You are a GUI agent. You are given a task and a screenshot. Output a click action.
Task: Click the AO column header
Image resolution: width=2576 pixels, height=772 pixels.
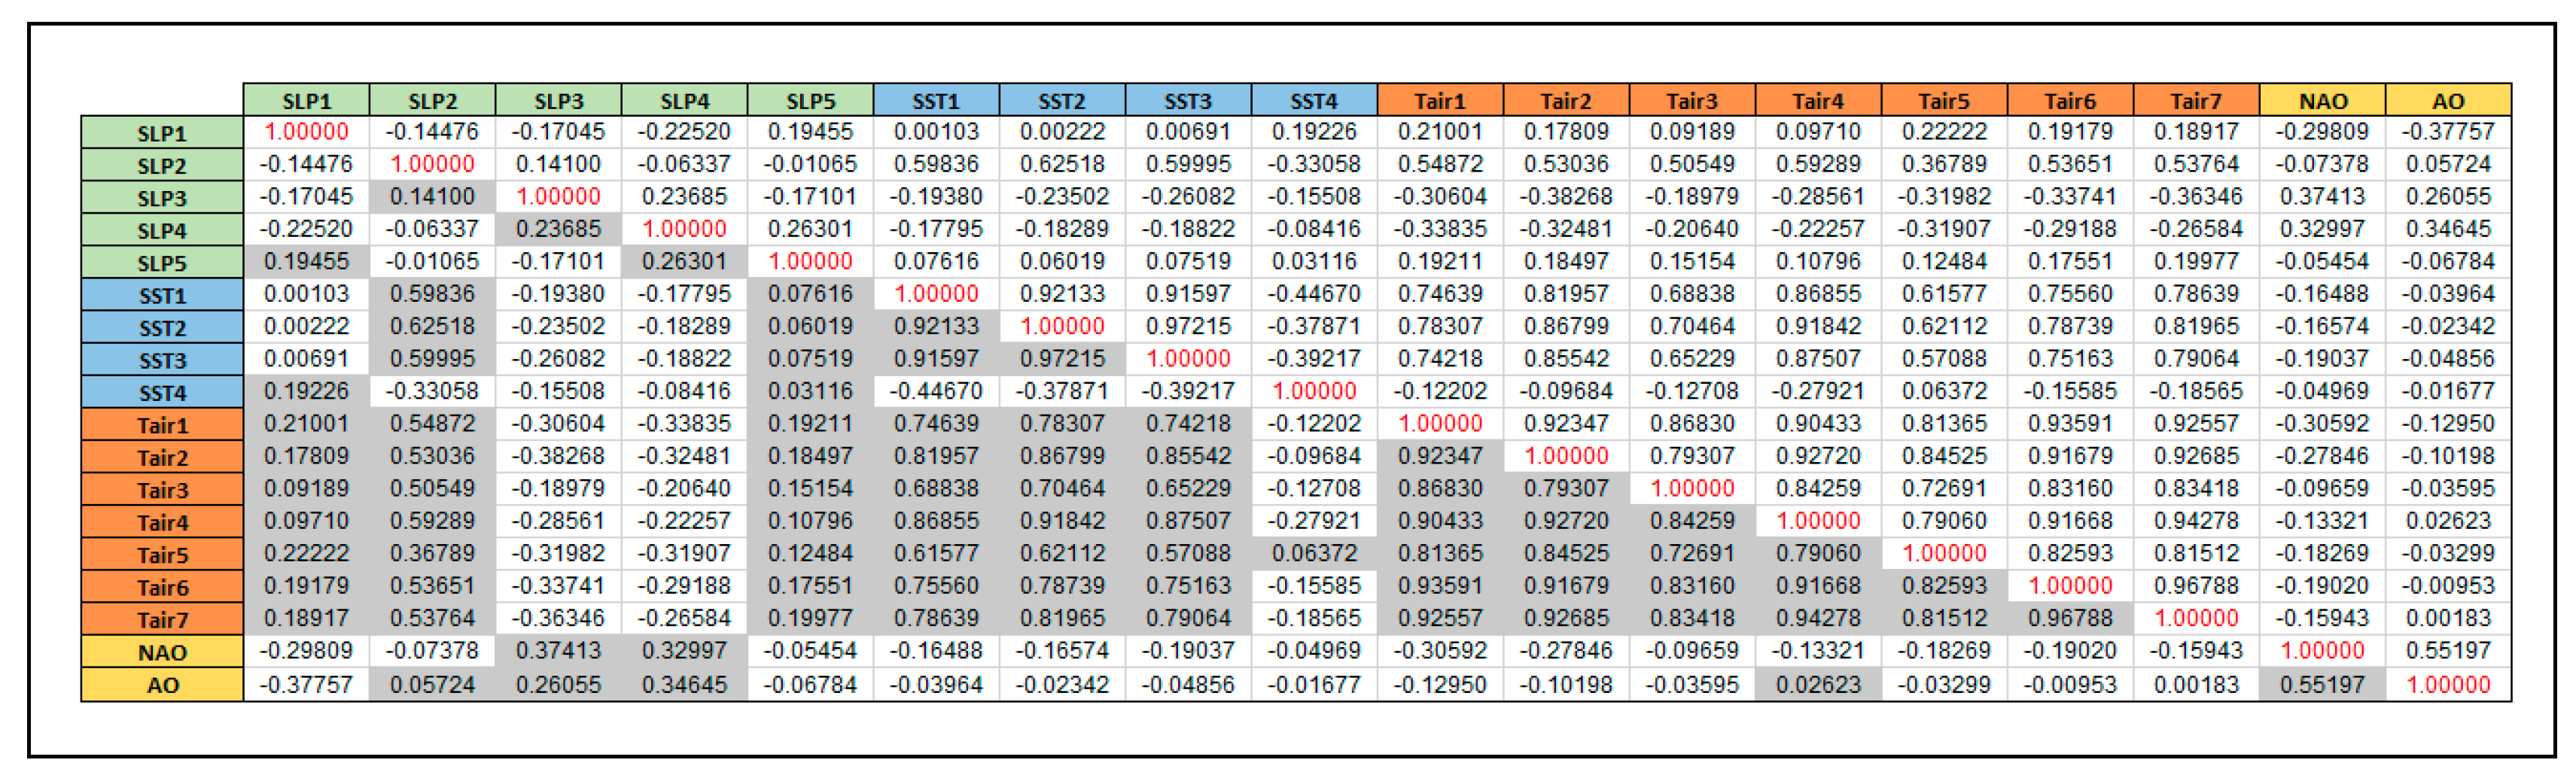[2448, 100]
